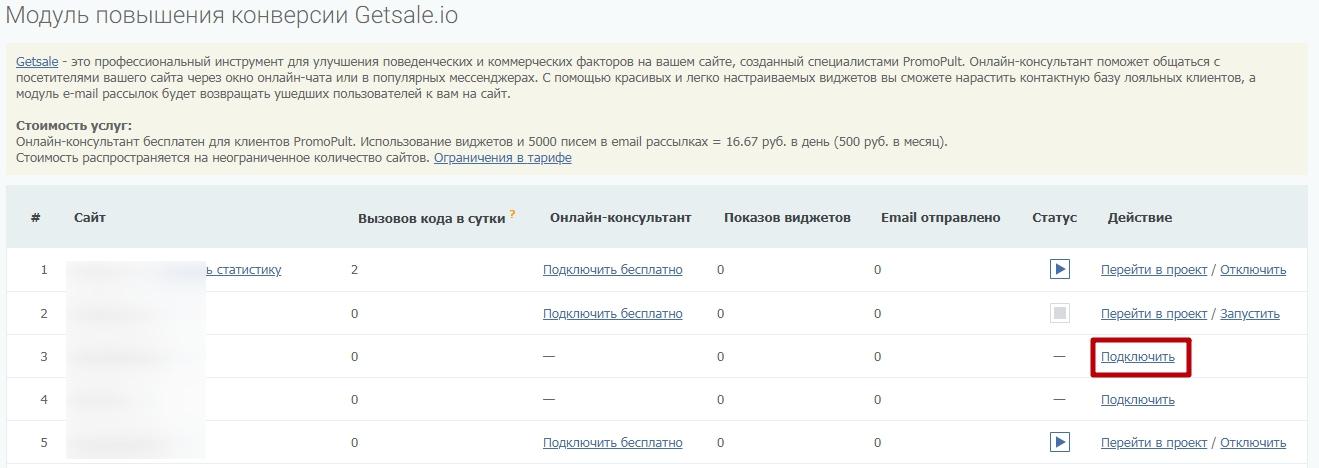Screen dimensions: 1319x468
Task: Open the Getsale link in the description
Action: (36, 62)
